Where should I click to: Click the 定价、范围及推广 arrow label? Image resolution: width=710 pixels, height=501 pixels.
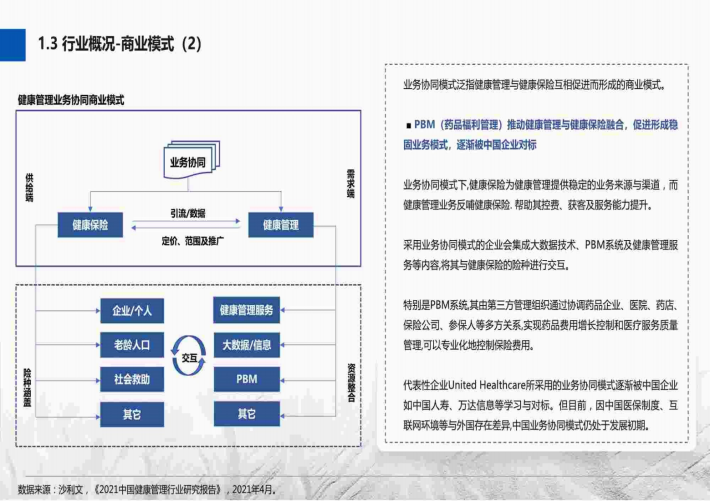click(192, 241)
